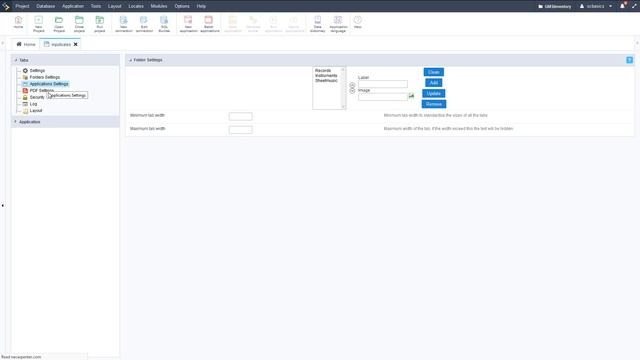Select the third entry in the folder list
Image resolution: width=640 pixels, height=360 pixels.
[x=326, y=80]
